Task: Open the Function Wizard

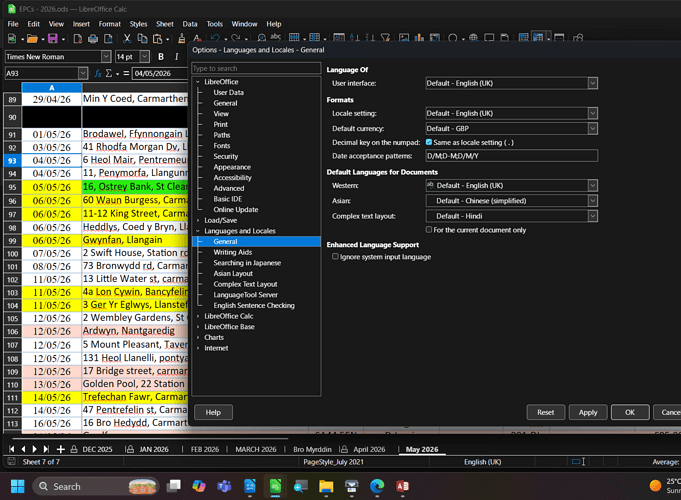Action: pyautogui.click(x=98, y=73)
